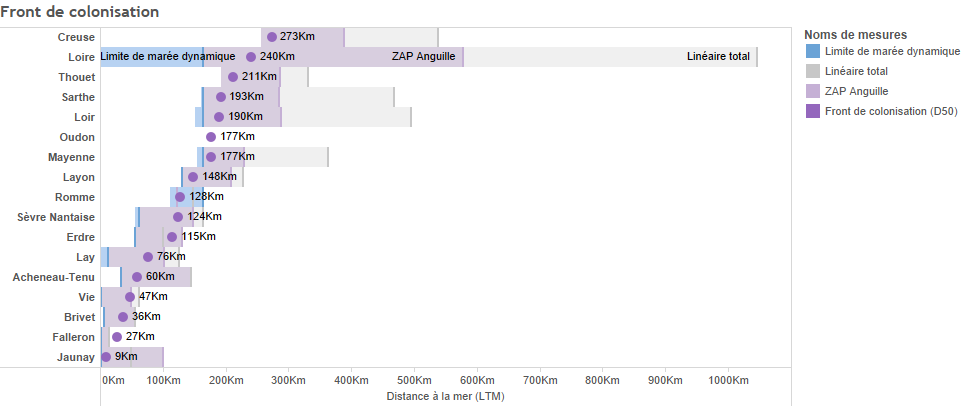This screenshot has width=965, height=406.
Task: Select the Romme 128Km dot
Action: [x=180, y=197]
